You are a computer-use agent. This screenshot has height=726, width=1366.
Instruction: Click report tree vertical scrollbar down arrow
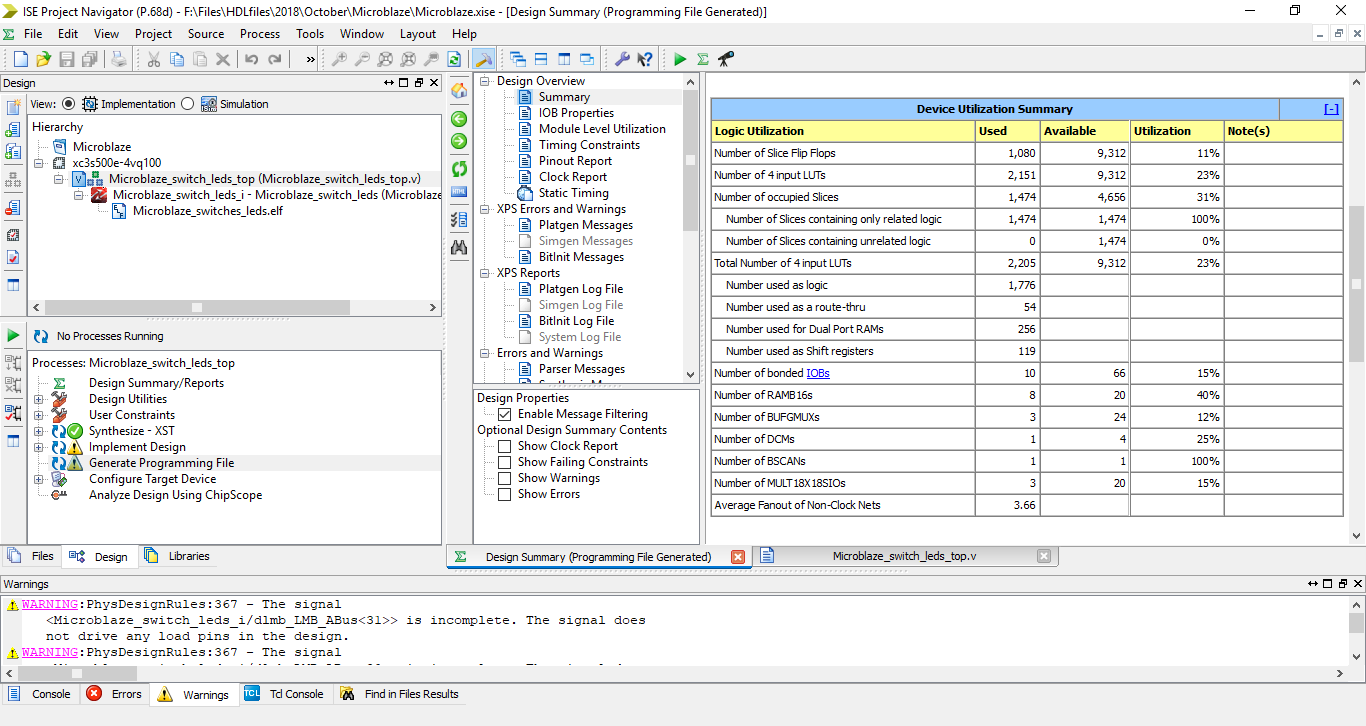coord(690,374)
